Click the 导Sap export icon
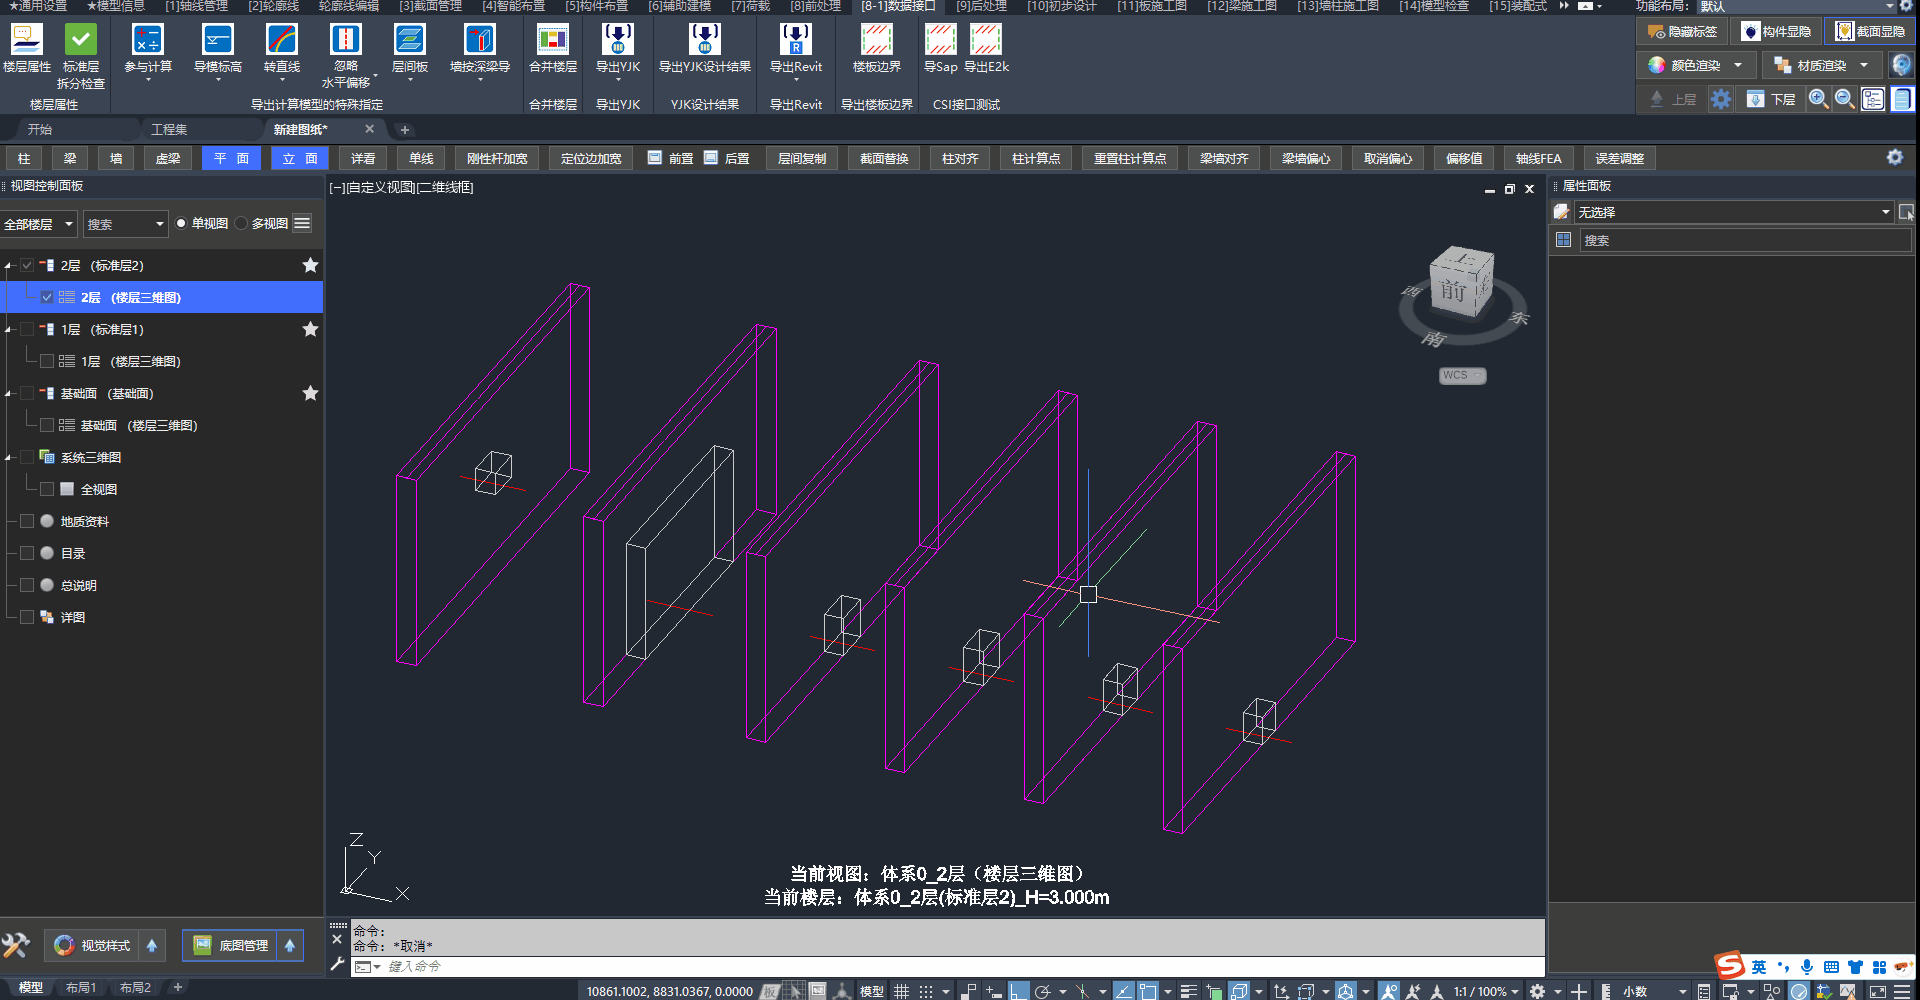The height and width of the screenshot is (1000, 1920). coord(940,40)
